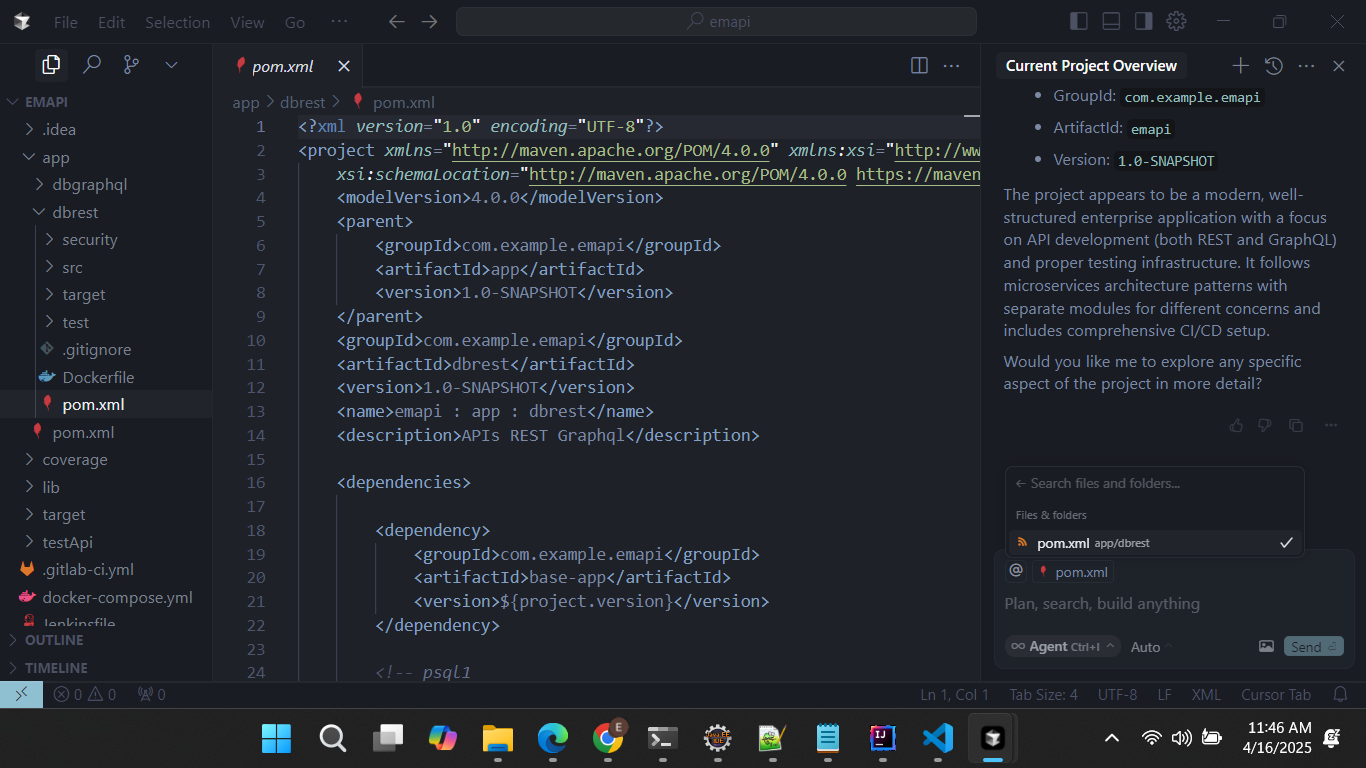Open the Selection menu
The width and height of the screenshot is (1366, 768).
tap(178, 22)
